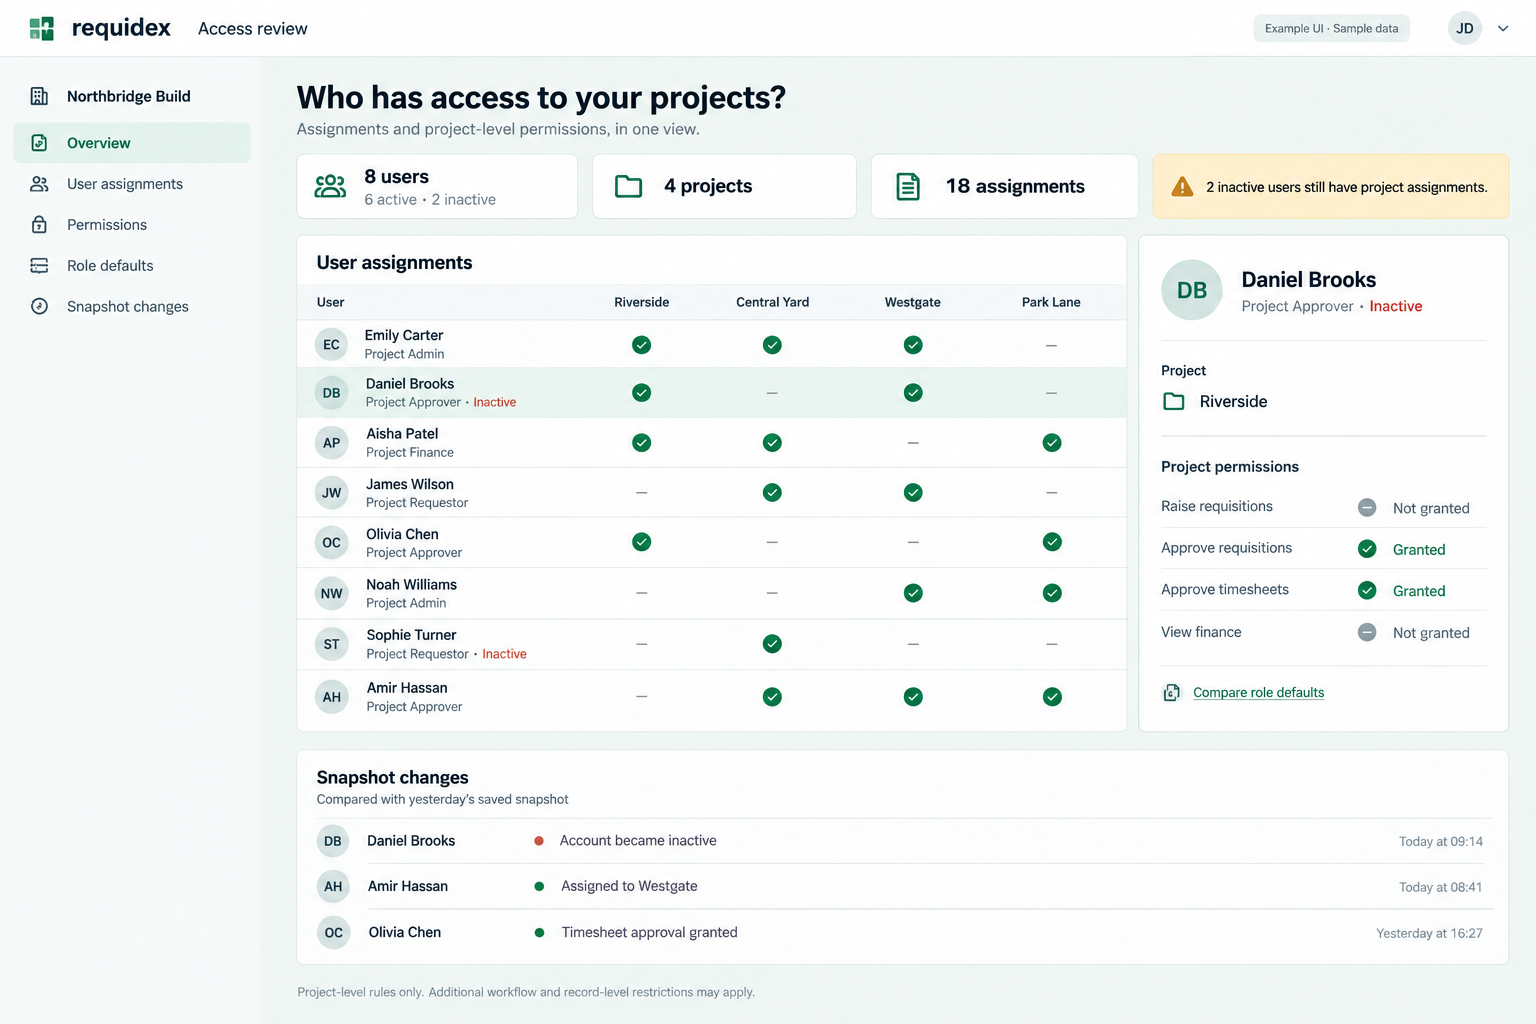Click red dot beside Account became inactive
The image size is (1536, 1024).
click(x=539, y=841)
